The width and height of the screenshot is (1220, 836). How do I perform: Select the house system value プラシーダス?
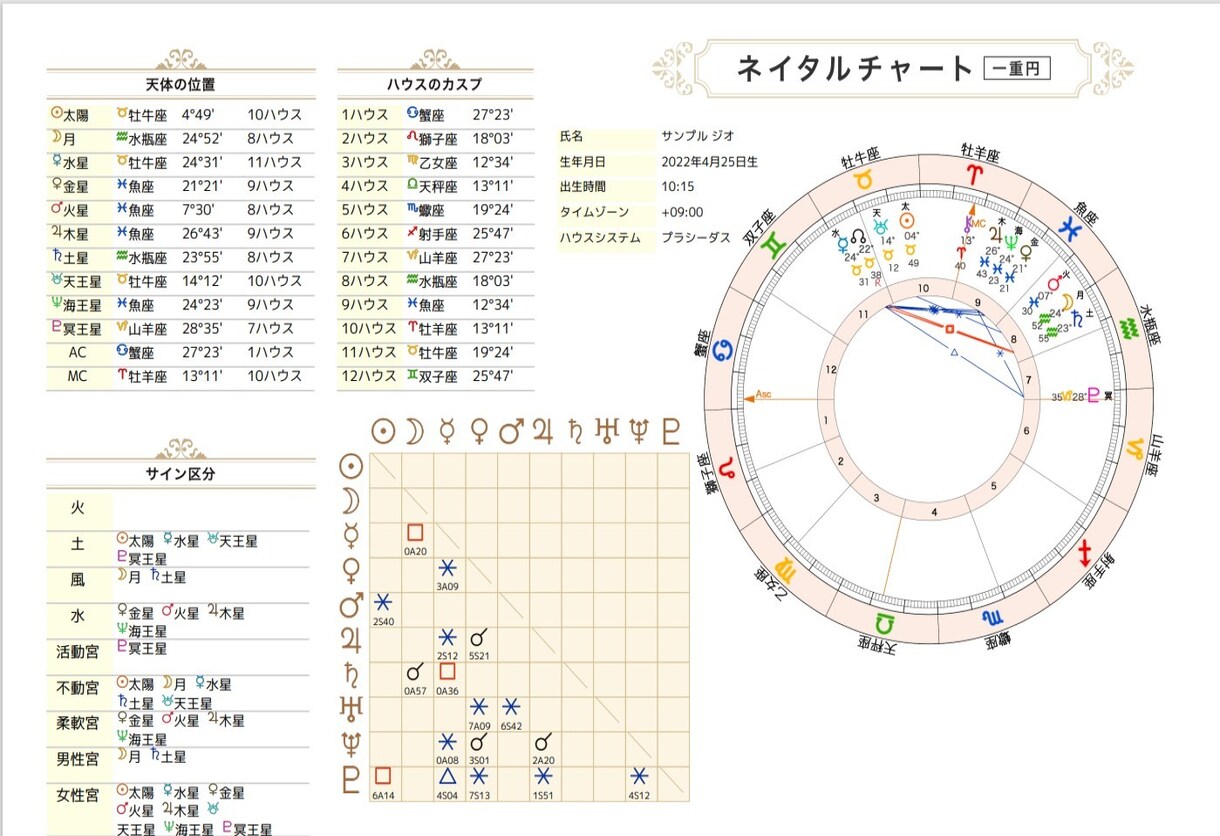pos(696,238)
